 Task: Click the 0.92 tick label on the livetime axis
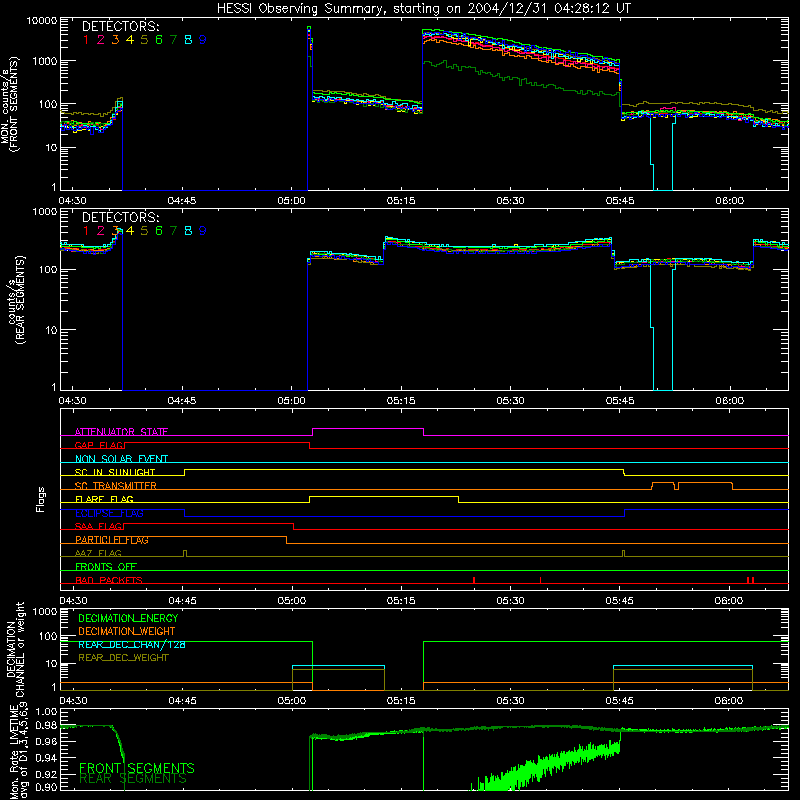coord(46,772)
